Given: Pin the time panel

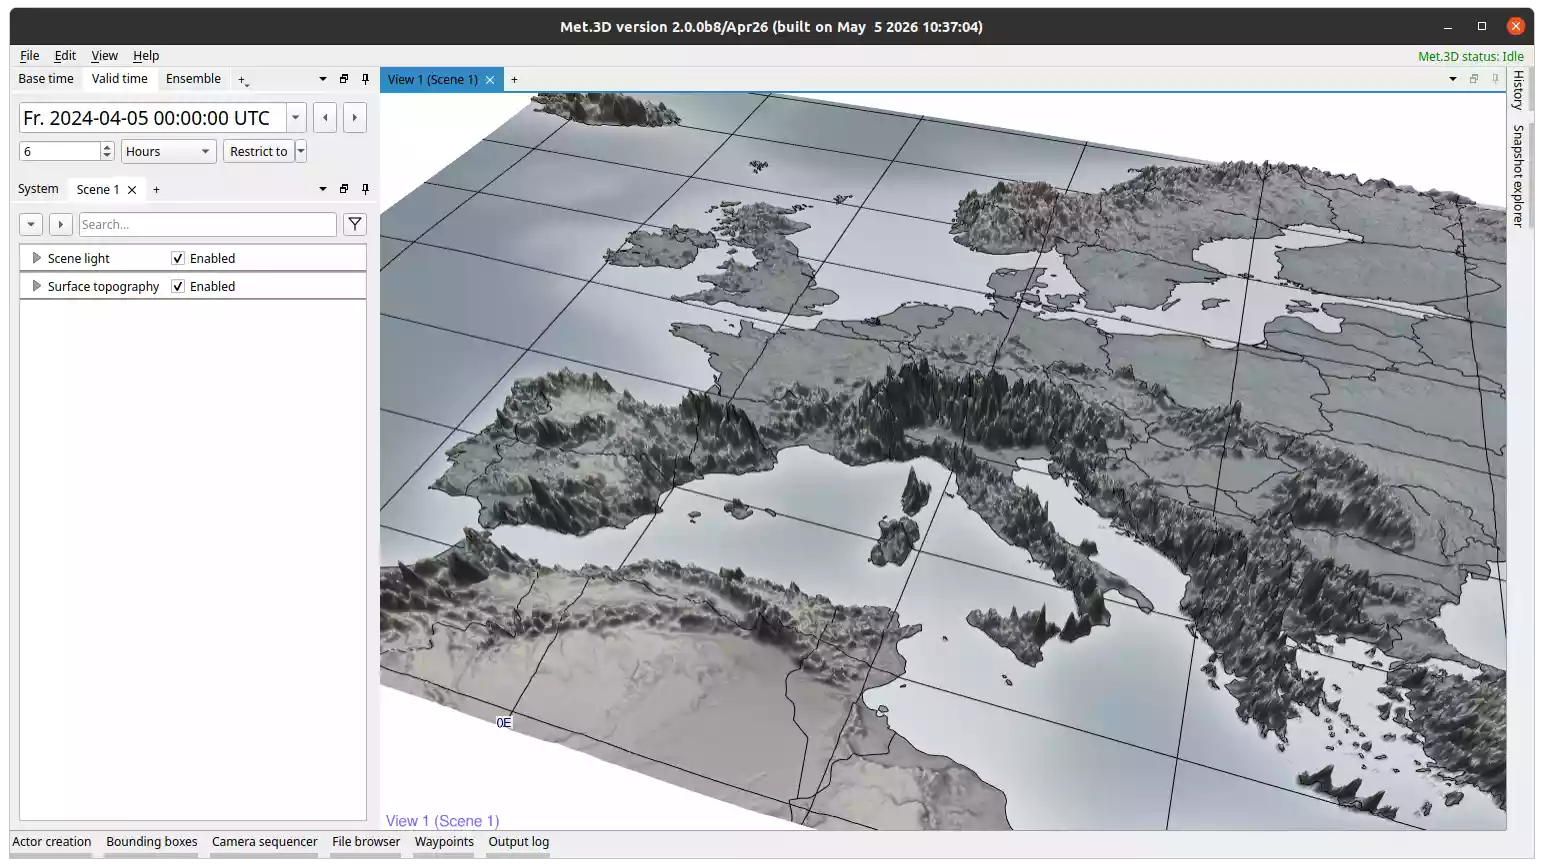Looking at the screenshot, I should click(x=365, y=79).
